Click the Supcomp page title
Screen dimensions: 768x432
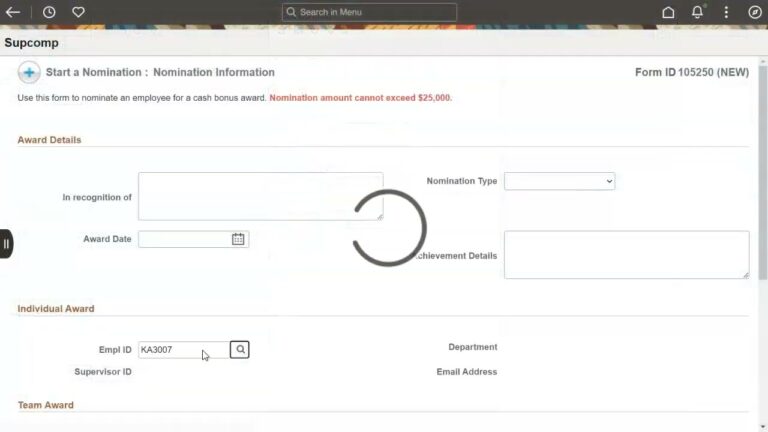(31, 43)
